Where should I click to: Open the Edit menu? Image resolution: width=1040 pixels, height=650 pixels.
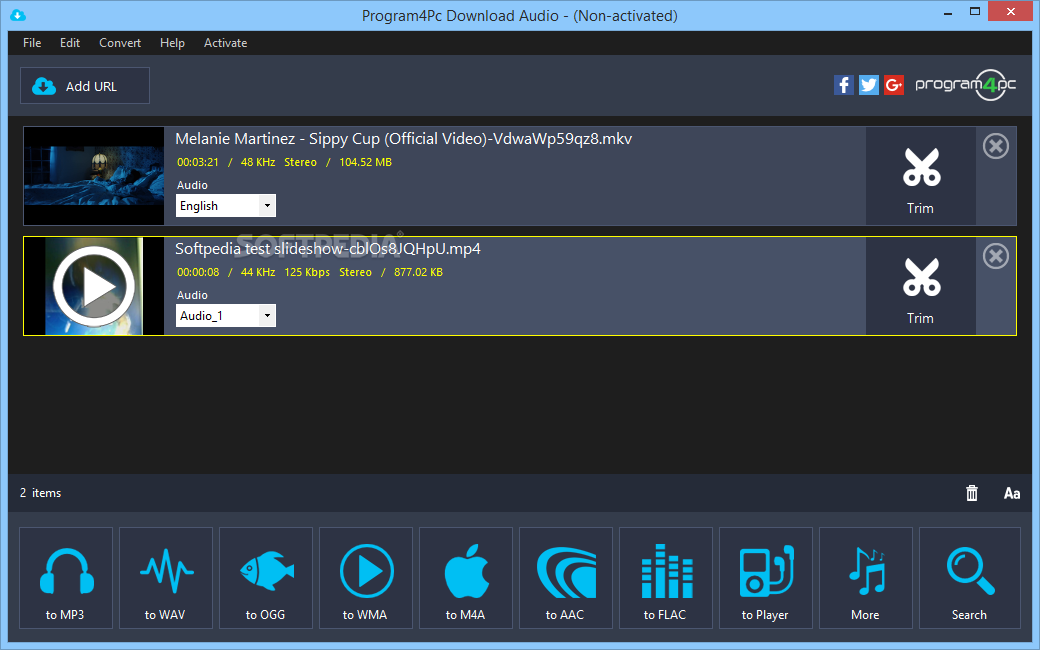click(70, 43)
